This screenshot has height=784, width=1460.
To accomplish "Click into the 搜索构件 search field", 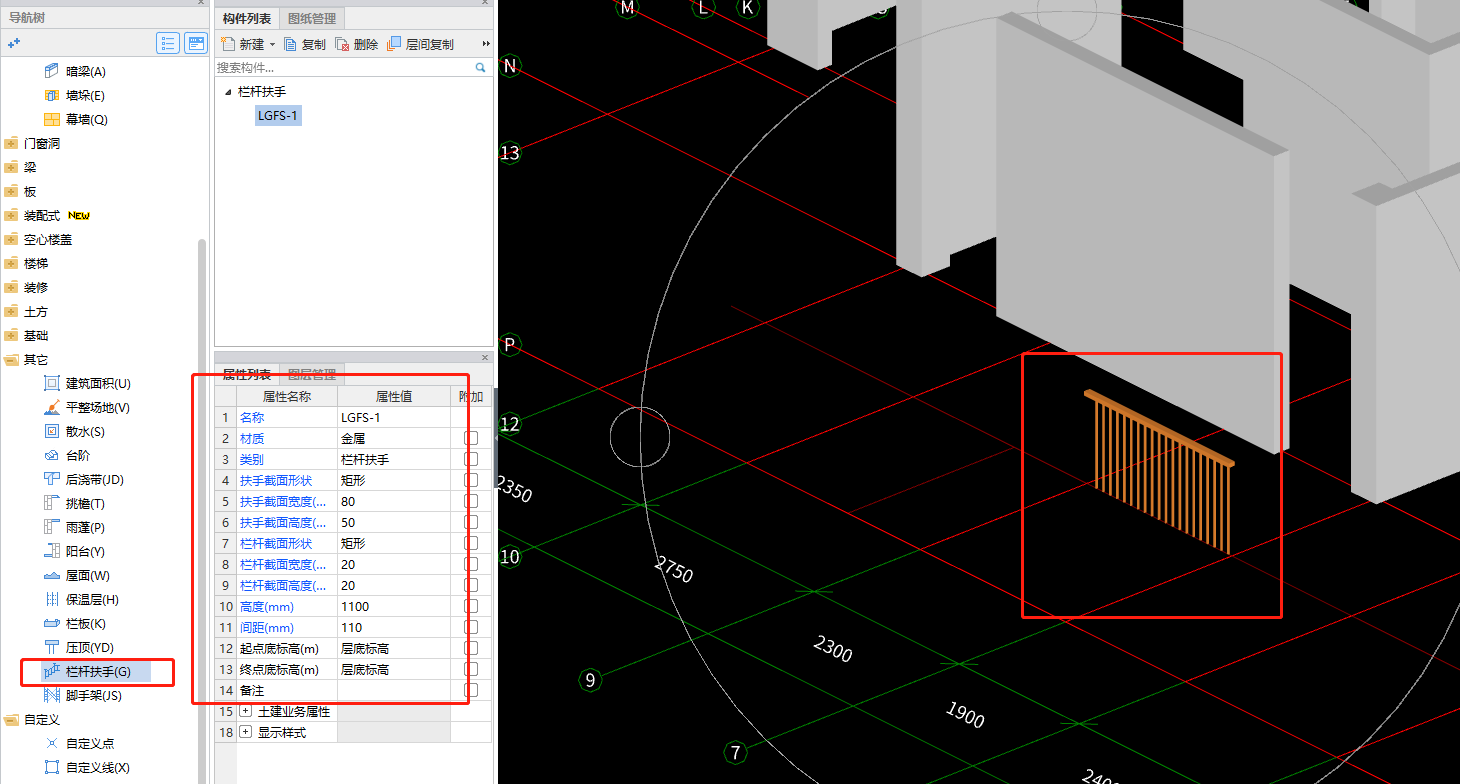I will pyautogui.click(x=344, y=67).
